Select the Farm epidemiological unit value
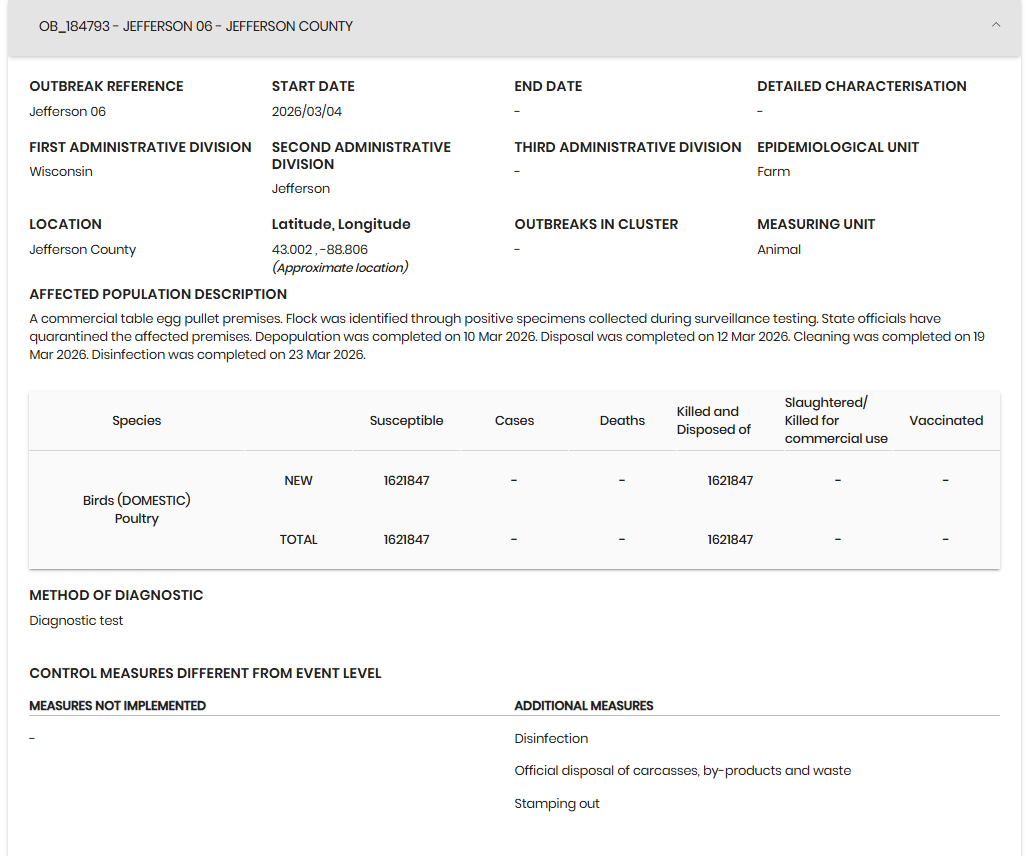 [773, 172]
